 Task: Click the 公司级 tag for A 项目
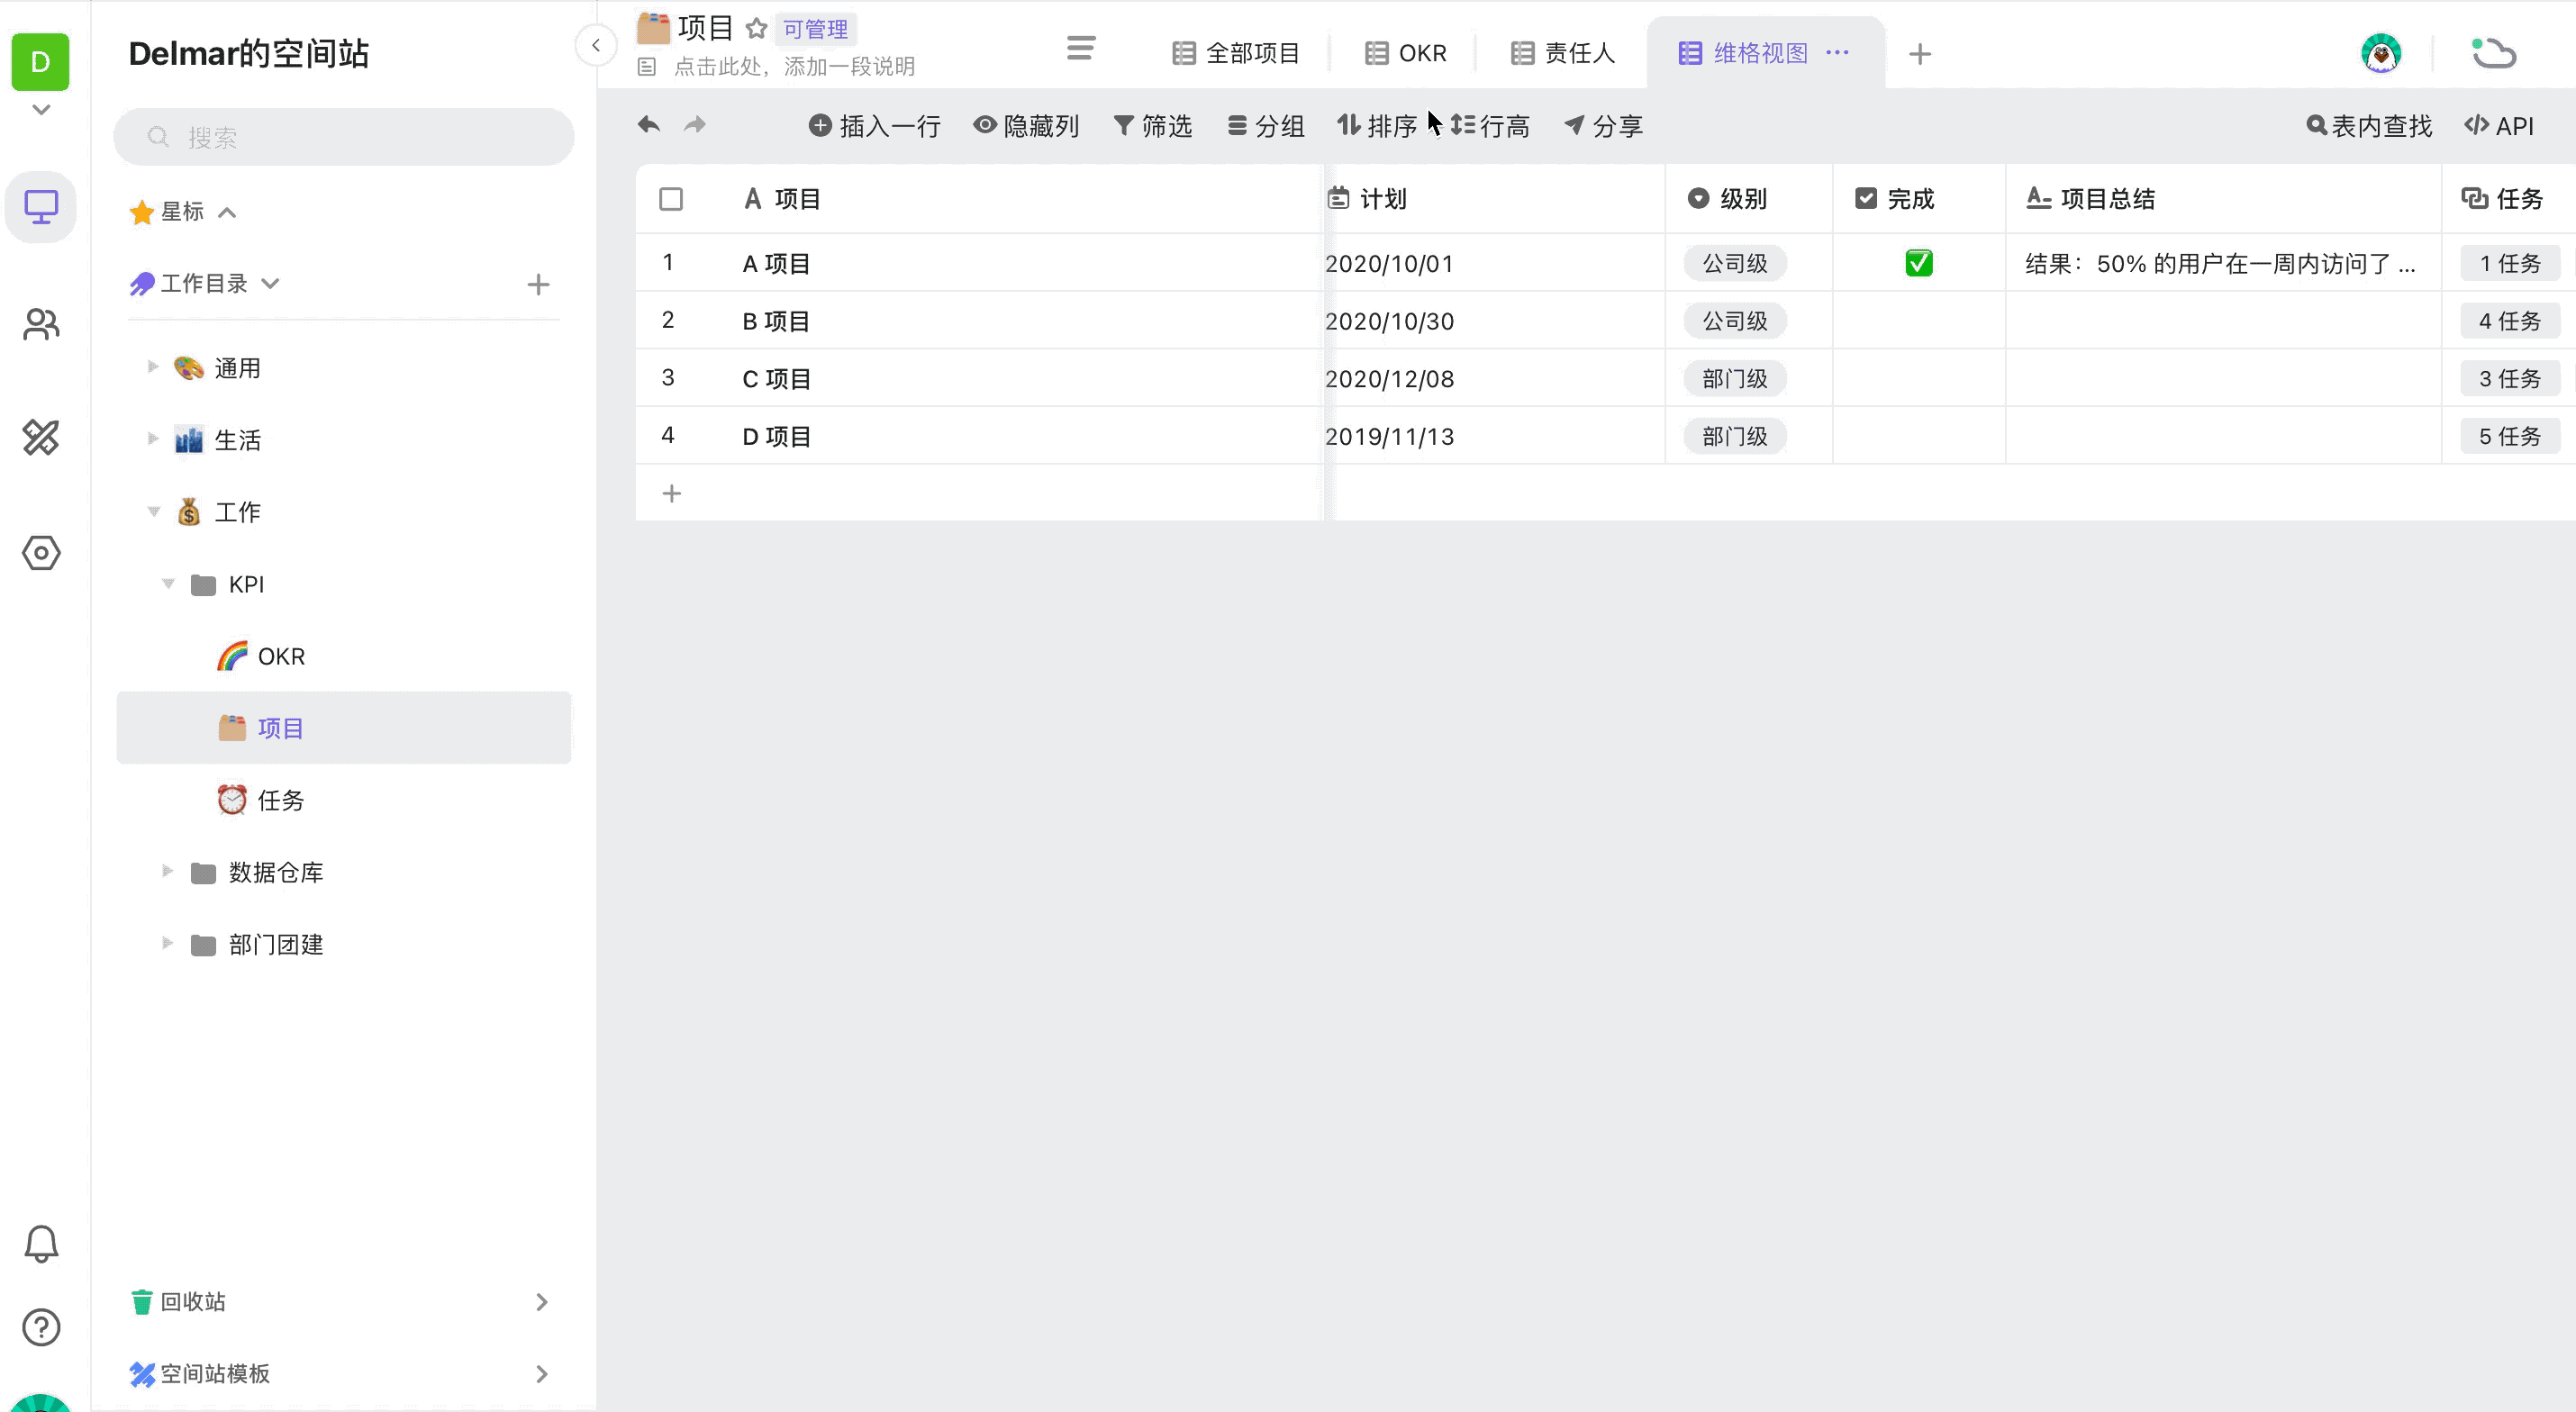(x=1734, y=263)
